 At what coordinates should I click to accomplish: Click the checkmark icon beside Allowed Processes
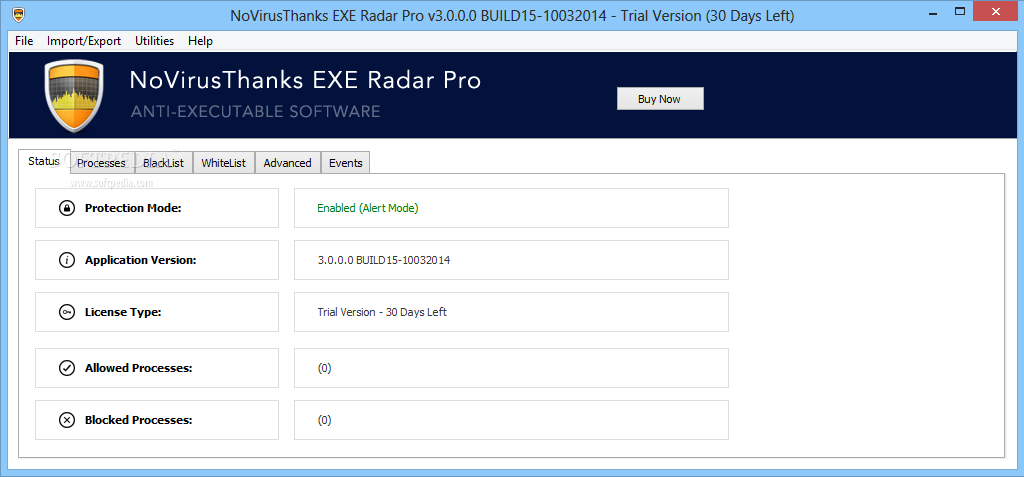(x=67, y=368)
